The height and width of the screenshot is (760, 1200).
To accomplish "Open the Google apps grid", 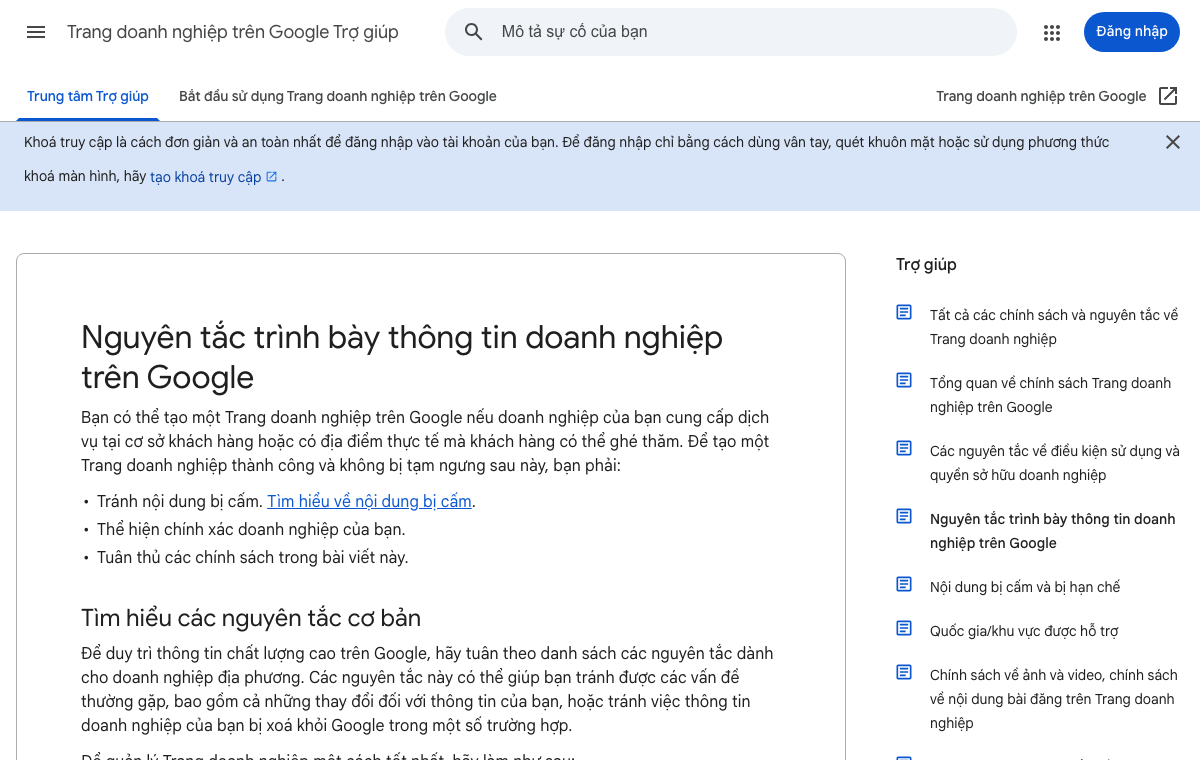I will coord(1052,32).
